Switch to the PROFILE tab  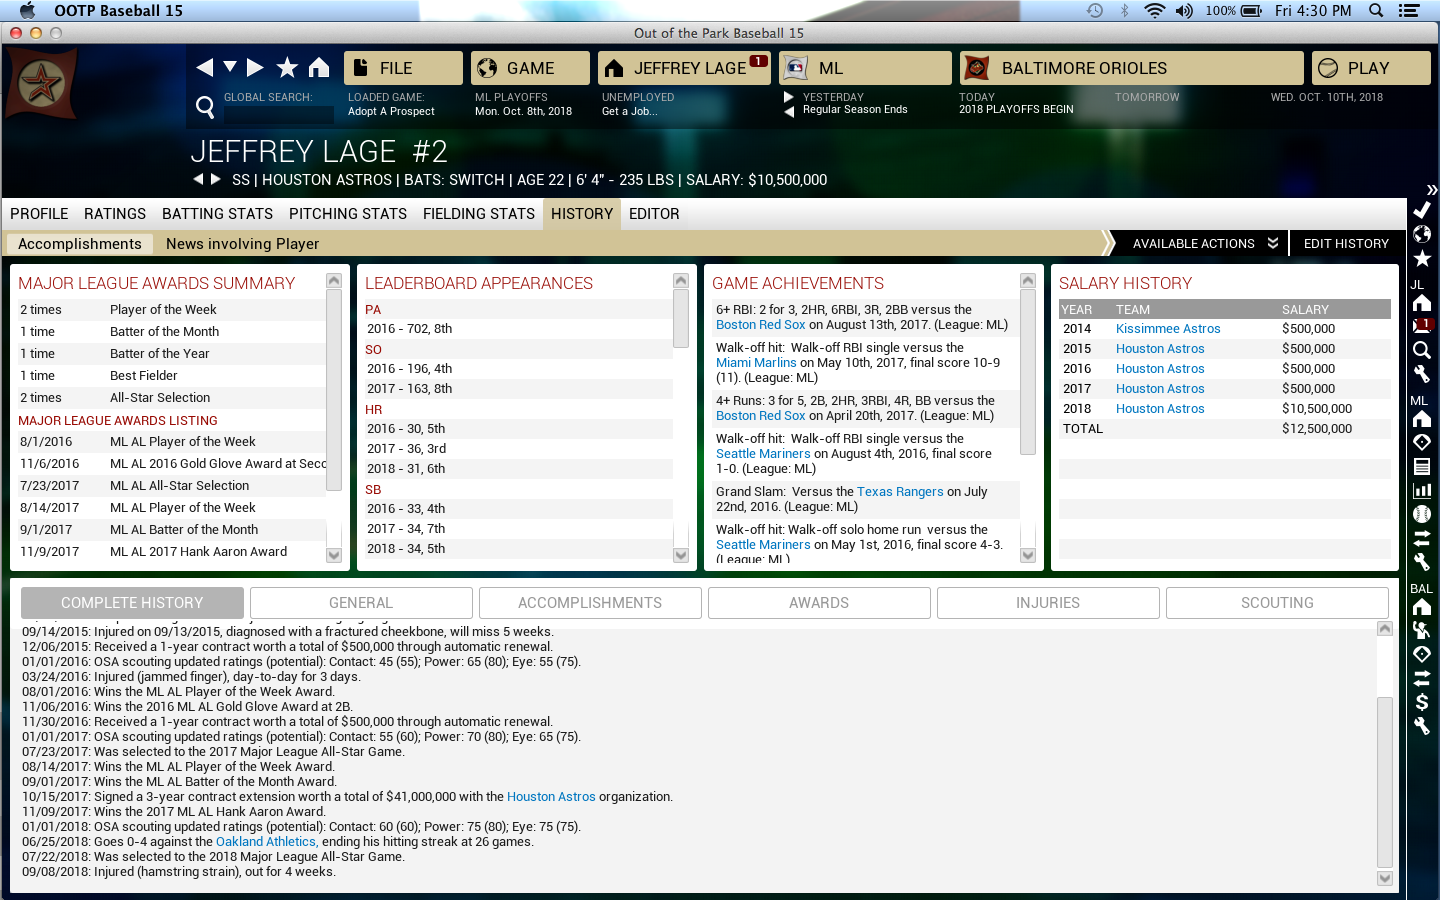39,214
